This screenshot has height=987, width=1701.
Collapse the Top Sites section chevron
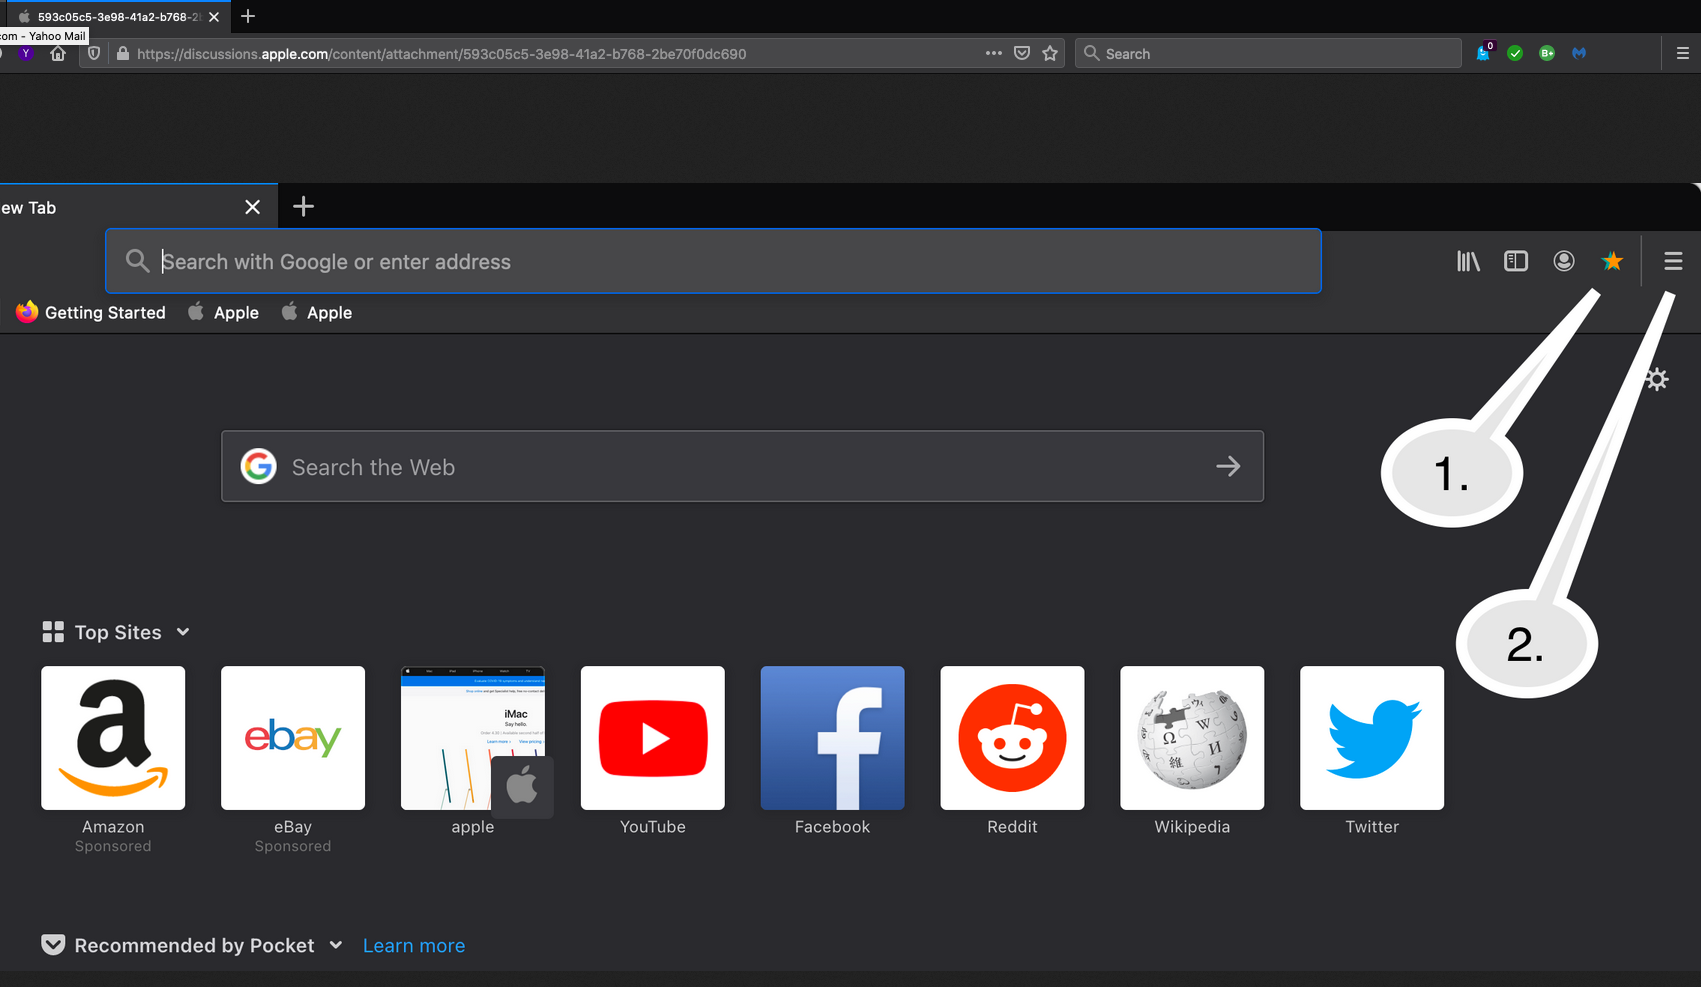(x=183, y=632)
